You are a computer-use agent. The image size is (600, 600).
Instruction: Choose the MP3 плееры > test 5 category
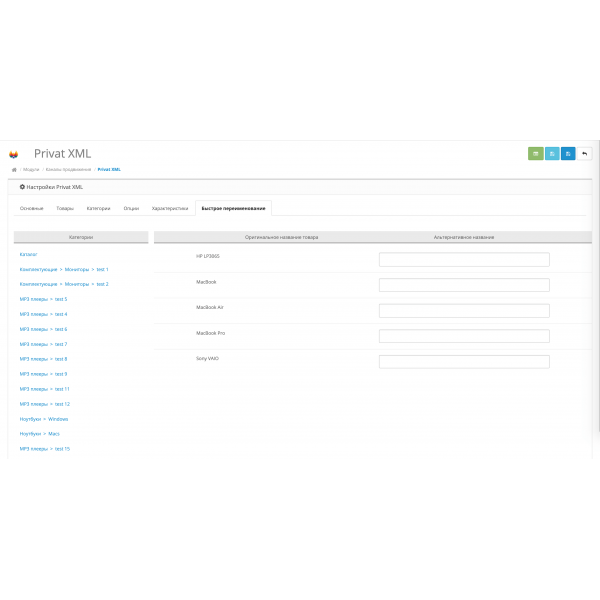point(43,299)
